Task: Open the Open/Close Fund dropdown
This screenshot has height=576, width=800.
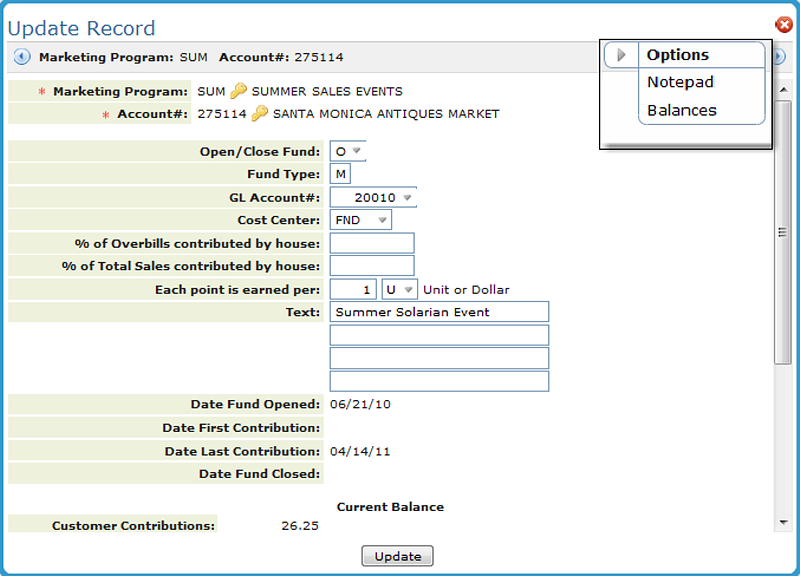Action: click(x=348, y=151)
